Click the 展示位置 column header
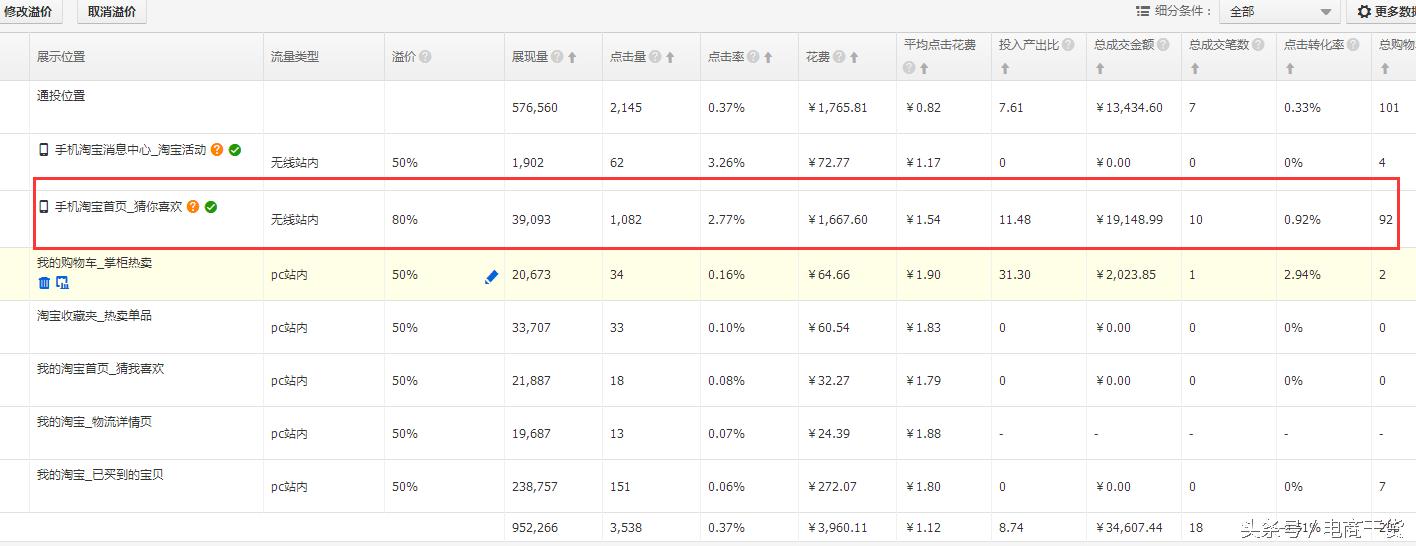1416x546 pixels. pos(61,57)
